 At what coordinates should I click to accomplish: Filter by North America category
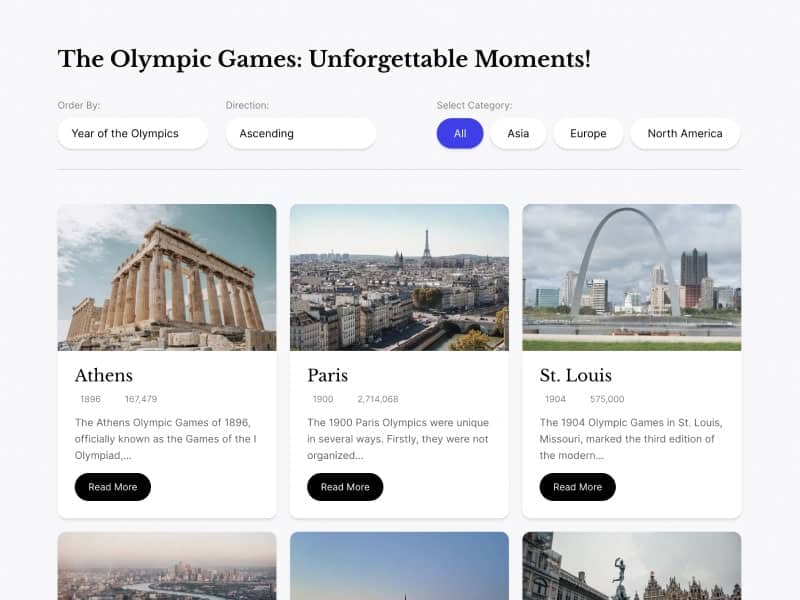point(685,134)
